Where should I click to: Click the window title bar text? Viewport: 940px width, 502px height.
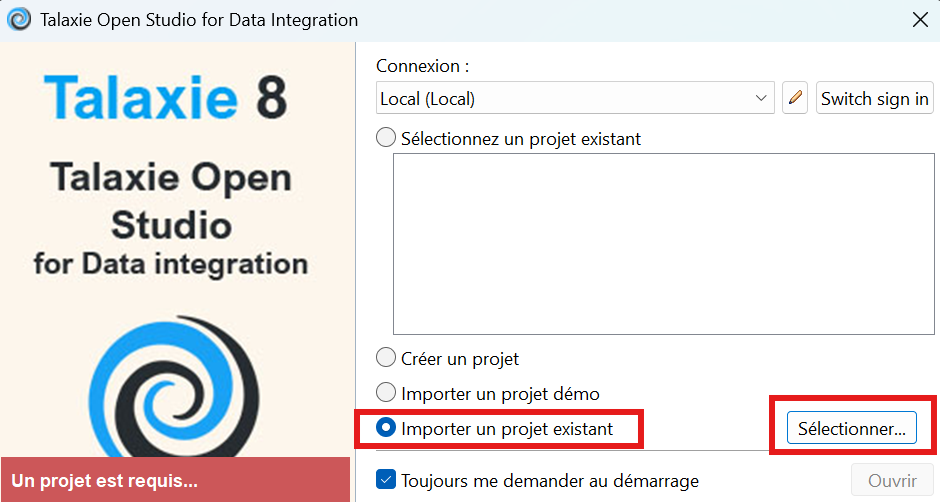pyautogui.click(x=198, y=20)
